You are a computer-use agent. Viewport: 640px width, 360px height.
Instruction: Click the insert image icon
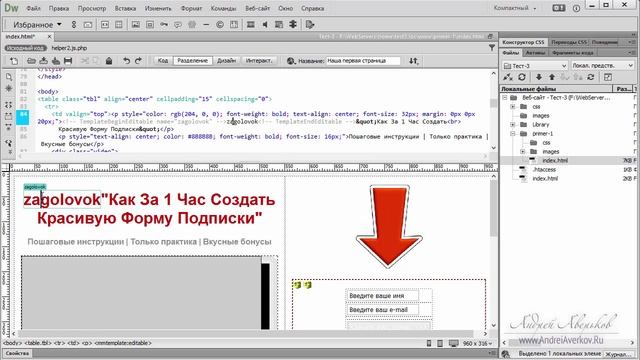pos(136,24)
